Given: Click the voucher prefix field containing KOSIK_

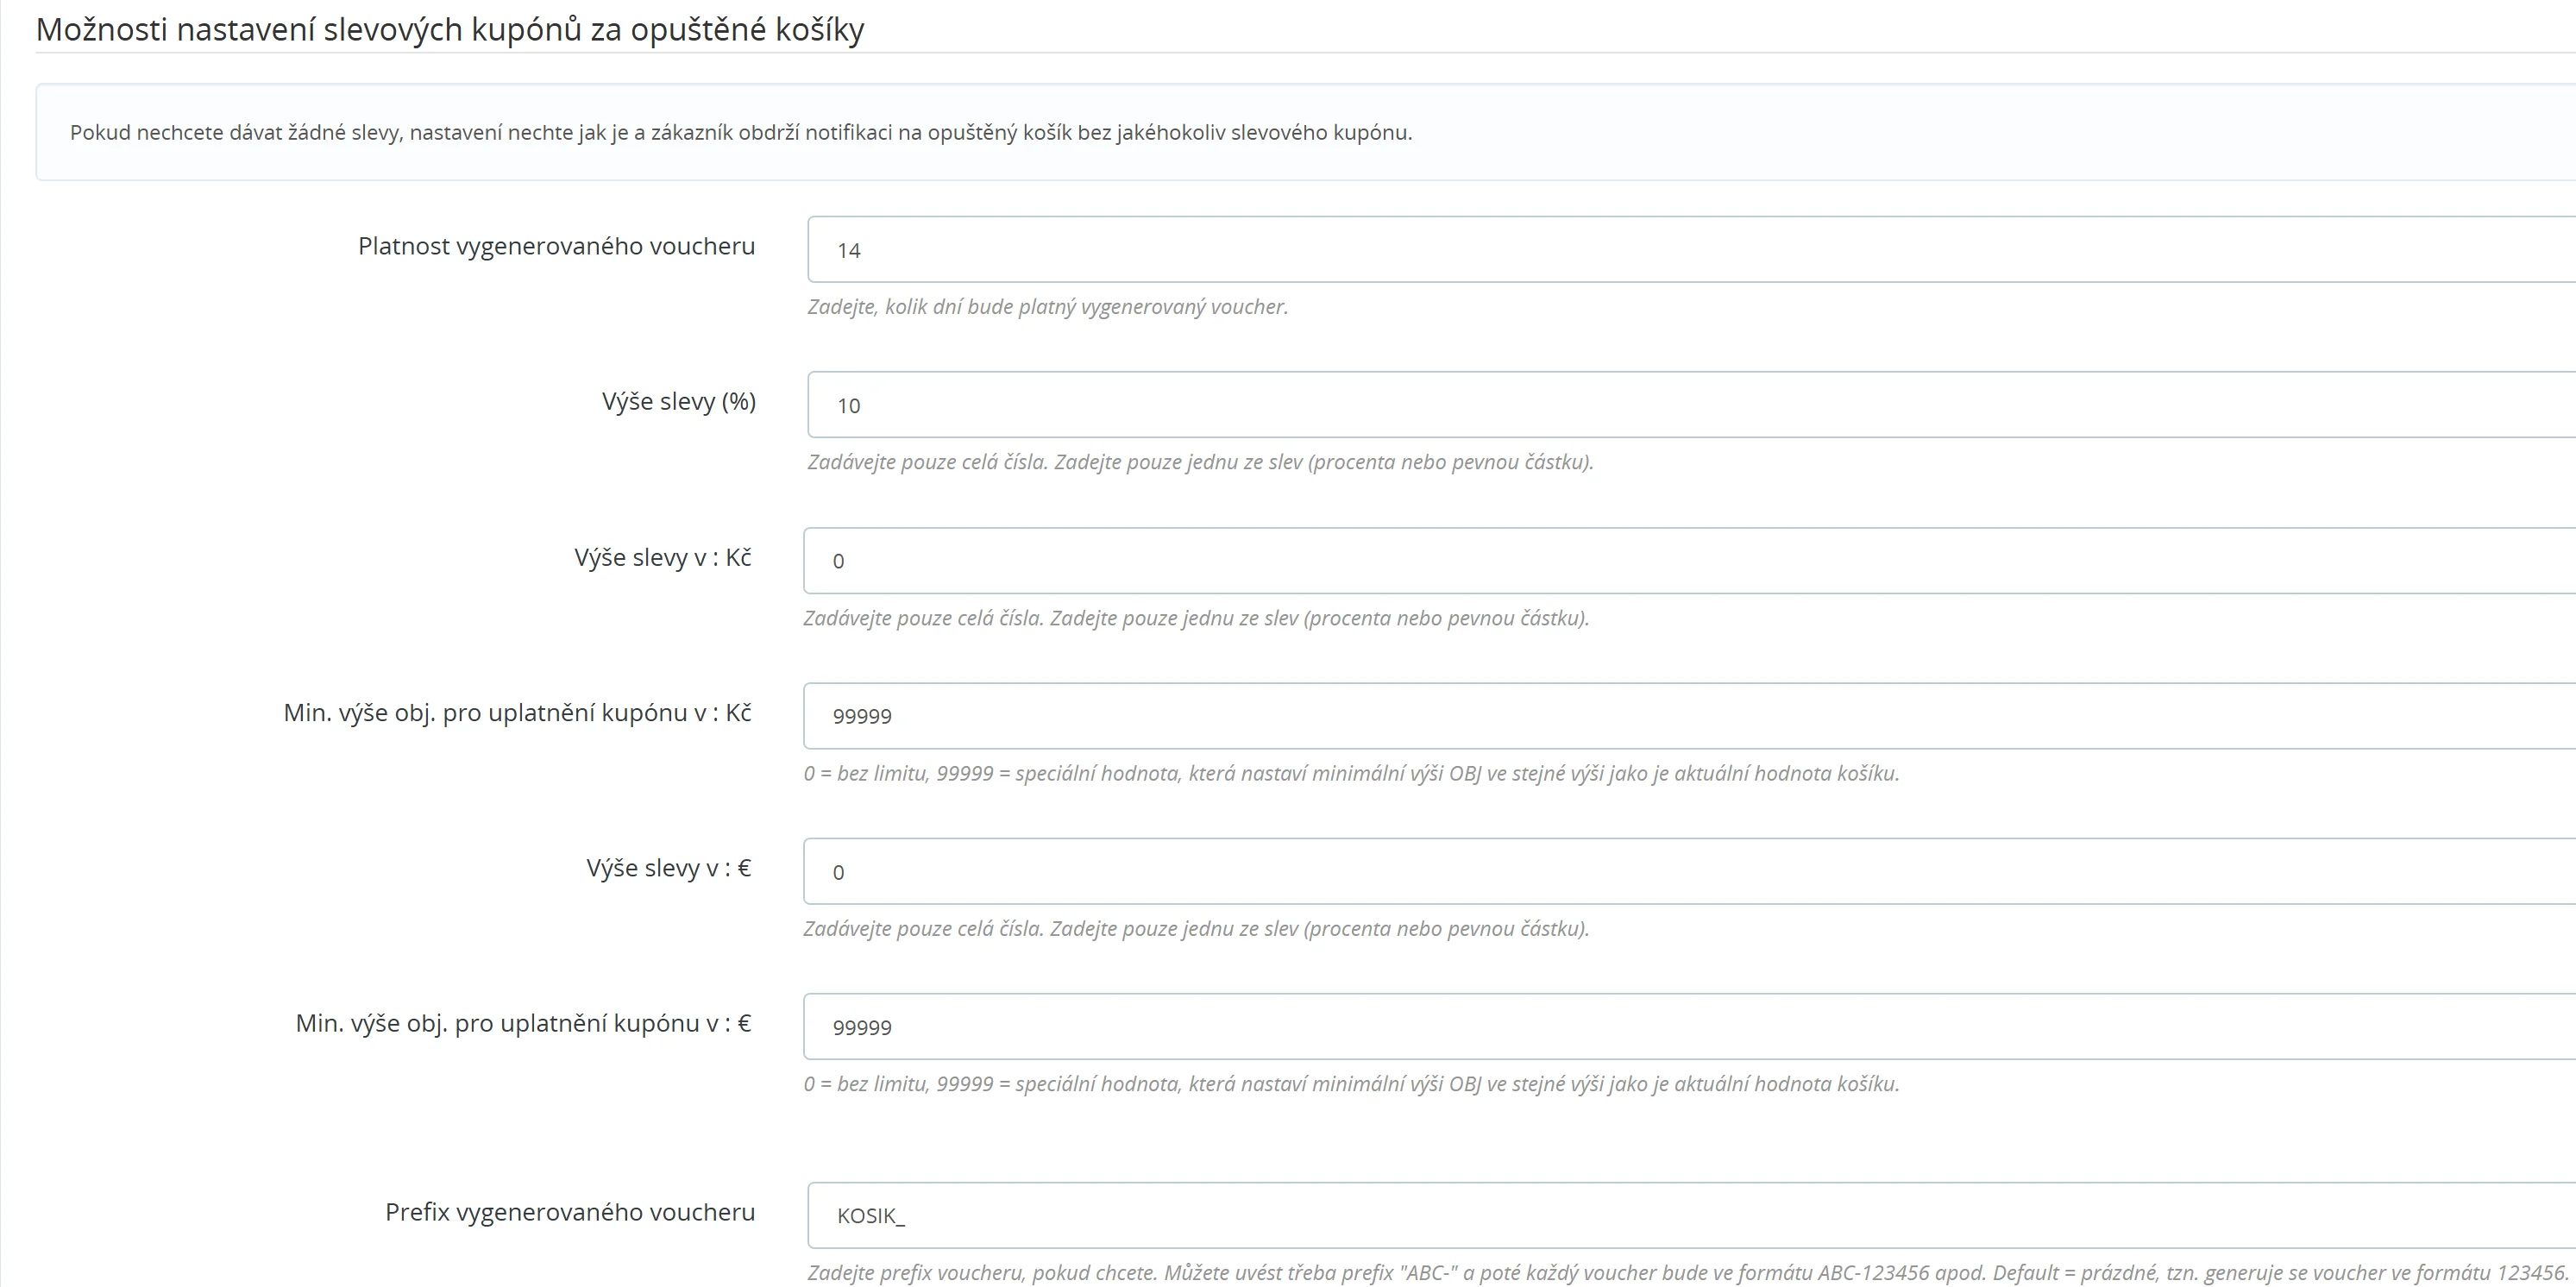Looking at the screenshot, I should 1690,1216.
